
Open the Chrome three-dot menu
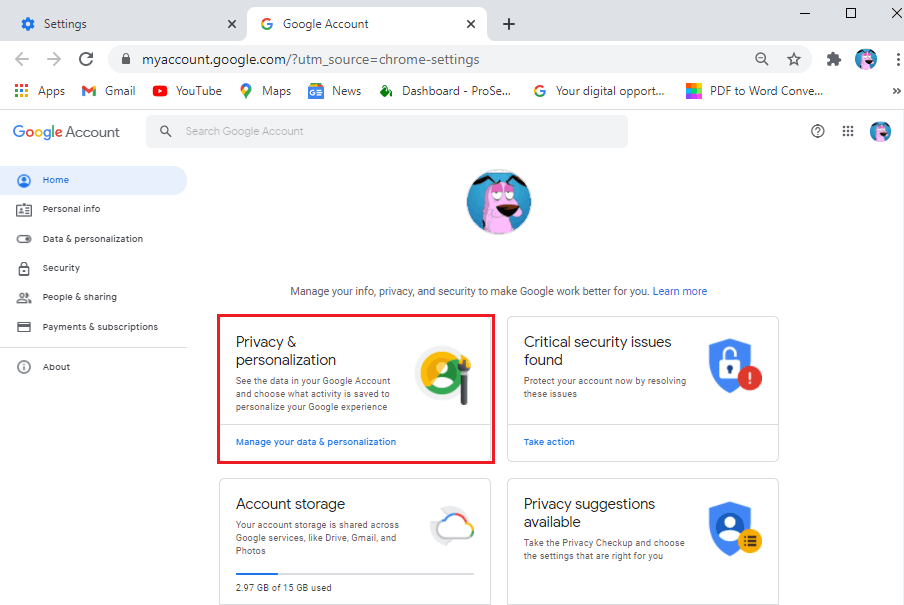[x=897, y=59]
